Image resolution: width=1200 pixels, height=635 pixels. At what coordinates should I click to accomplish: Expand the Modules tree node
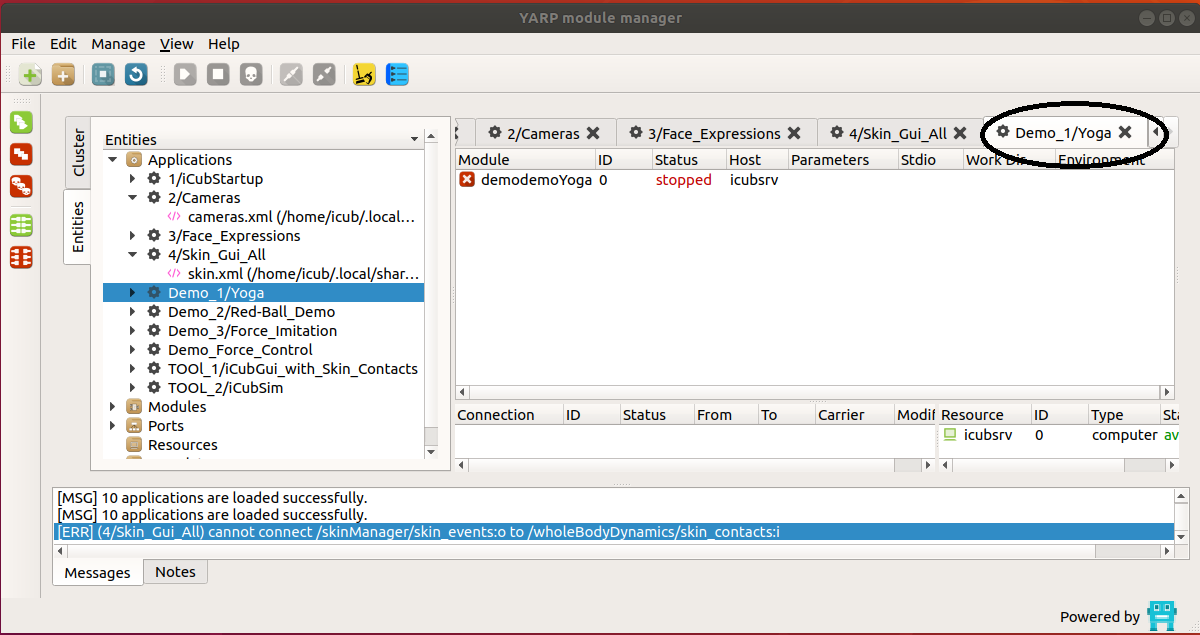coord(113,407)
